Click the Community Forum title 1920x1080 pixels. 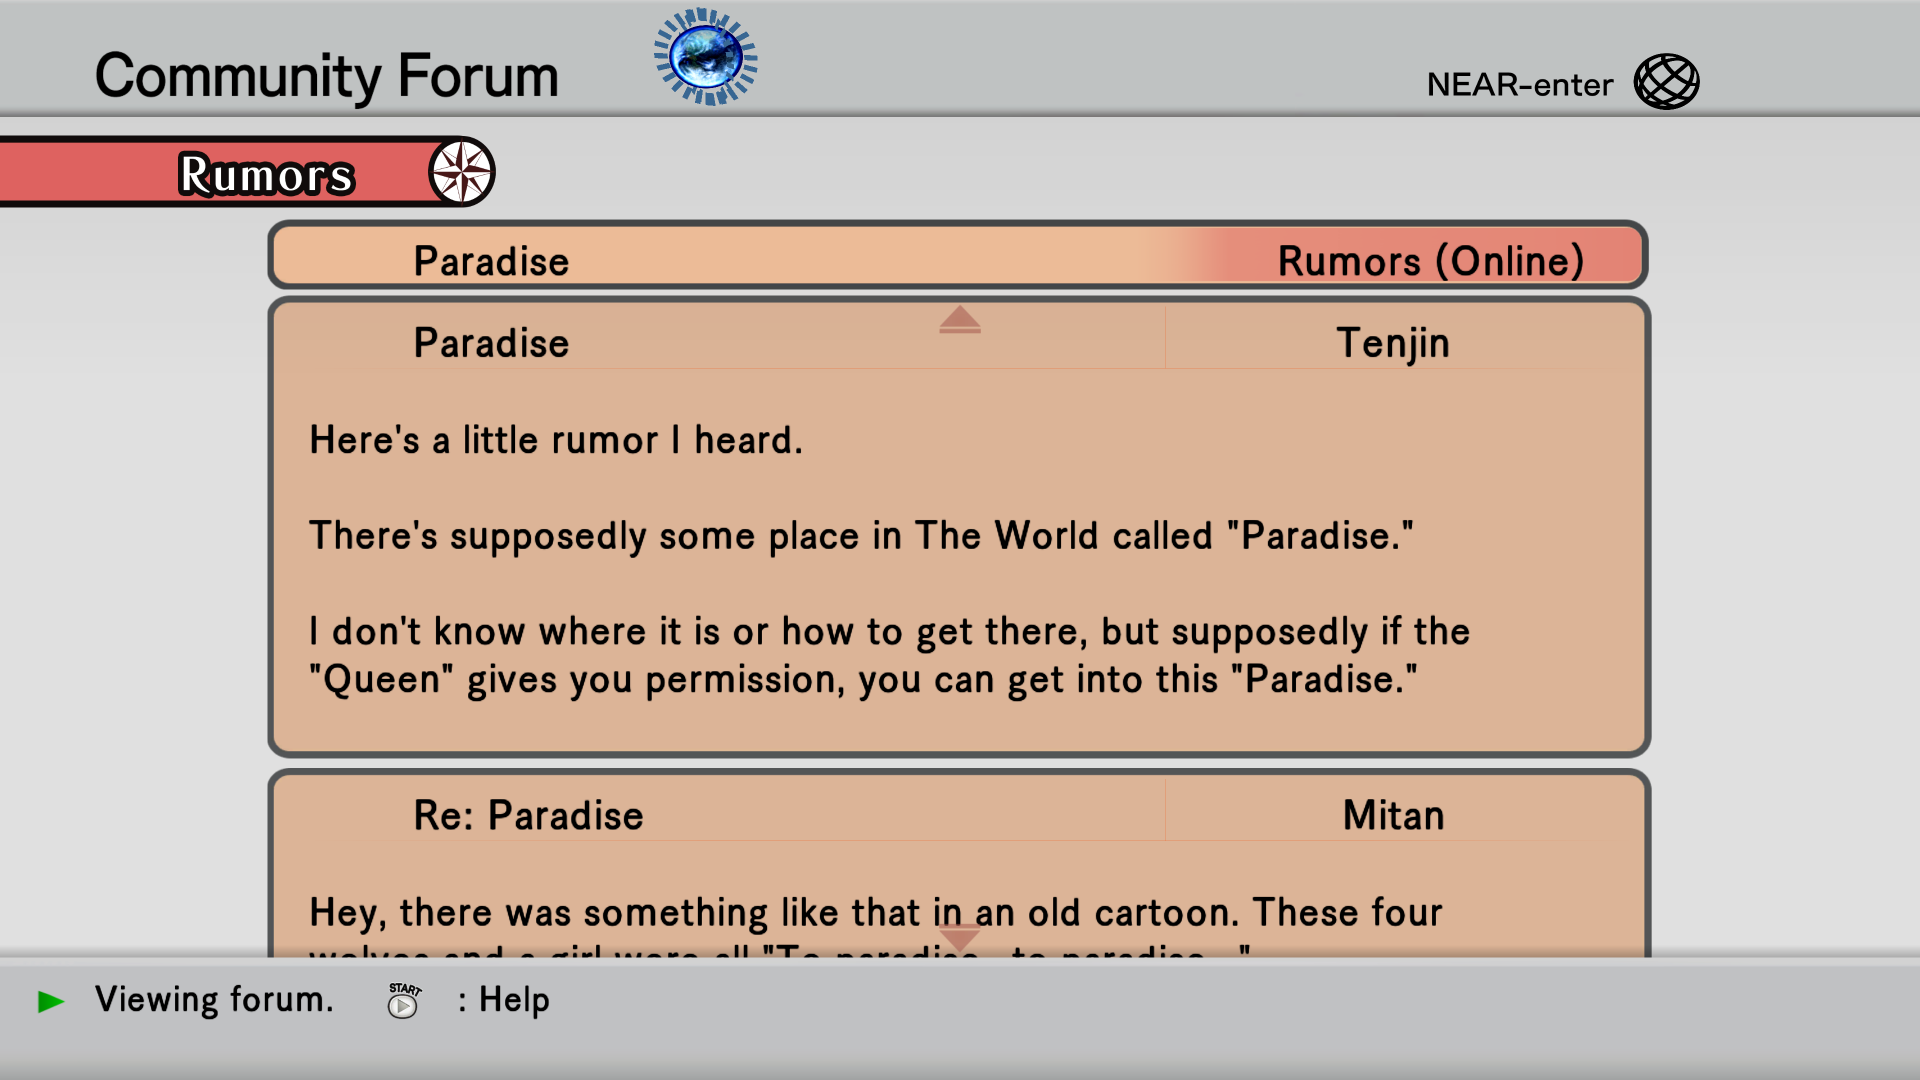[x=326, y=76]
